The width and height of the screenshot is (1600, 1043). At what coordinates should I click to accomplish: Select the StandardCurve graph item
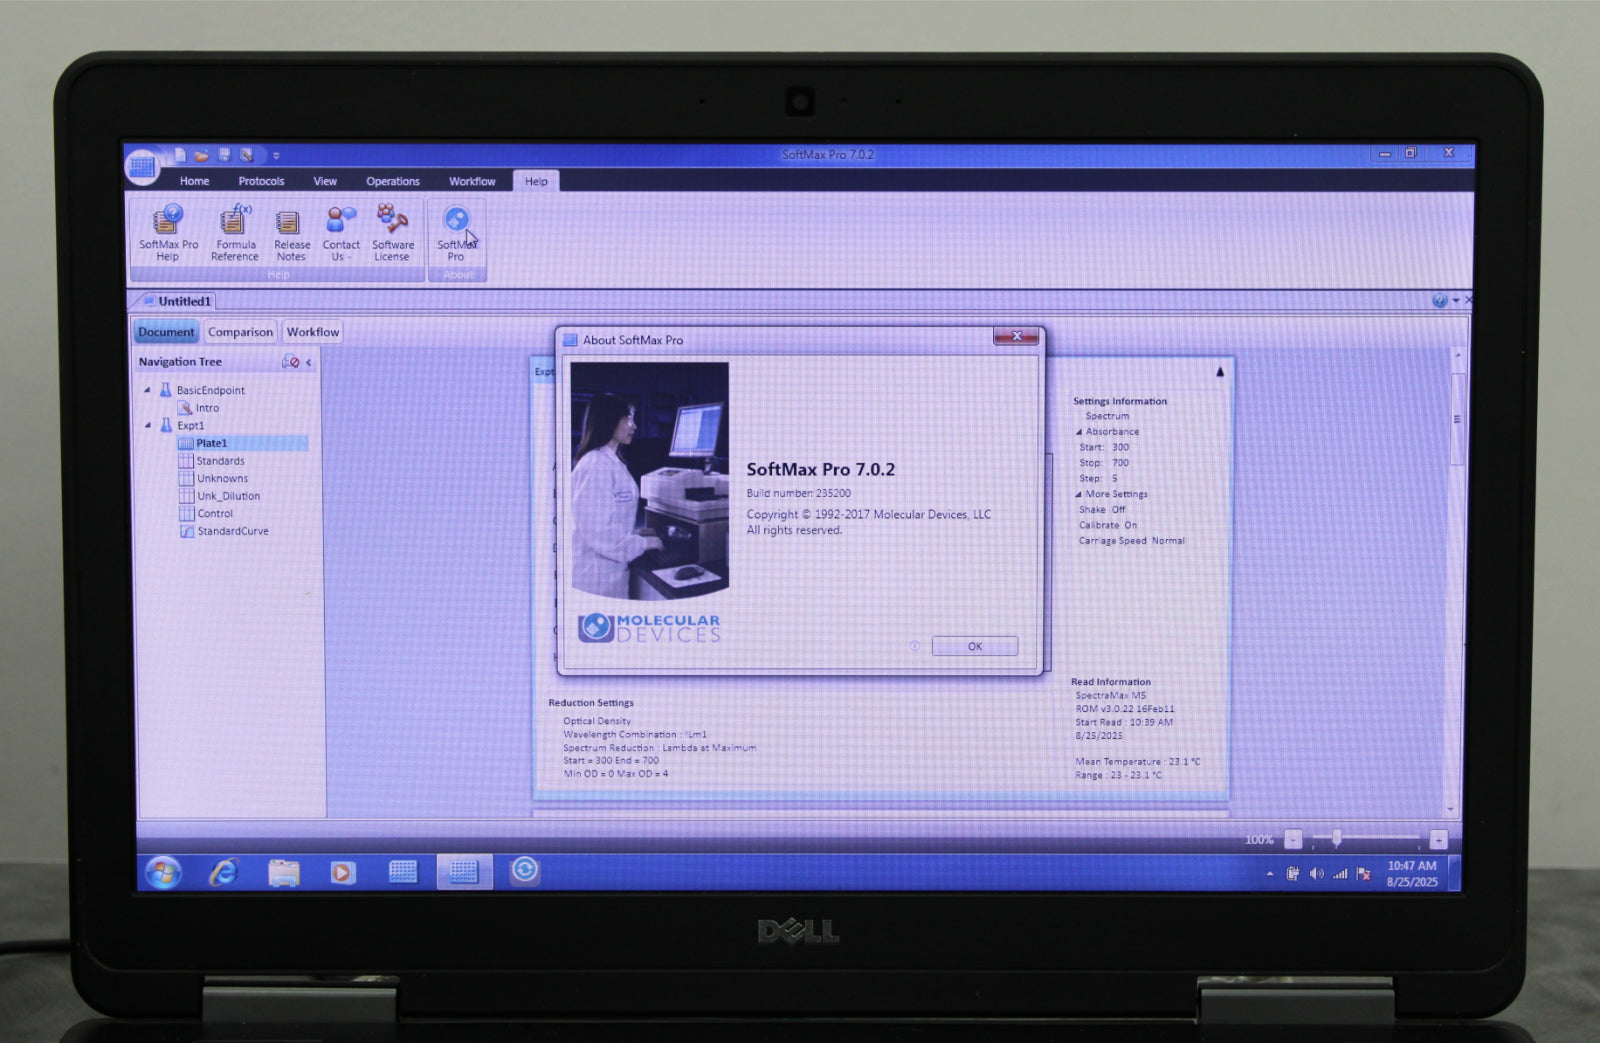233,531
